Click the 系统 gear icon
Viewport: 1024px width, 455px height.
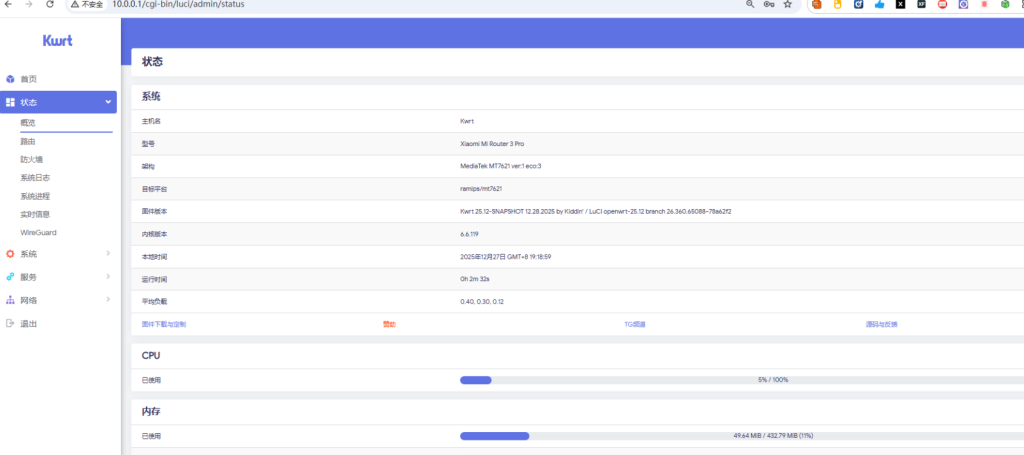(10, 254)
